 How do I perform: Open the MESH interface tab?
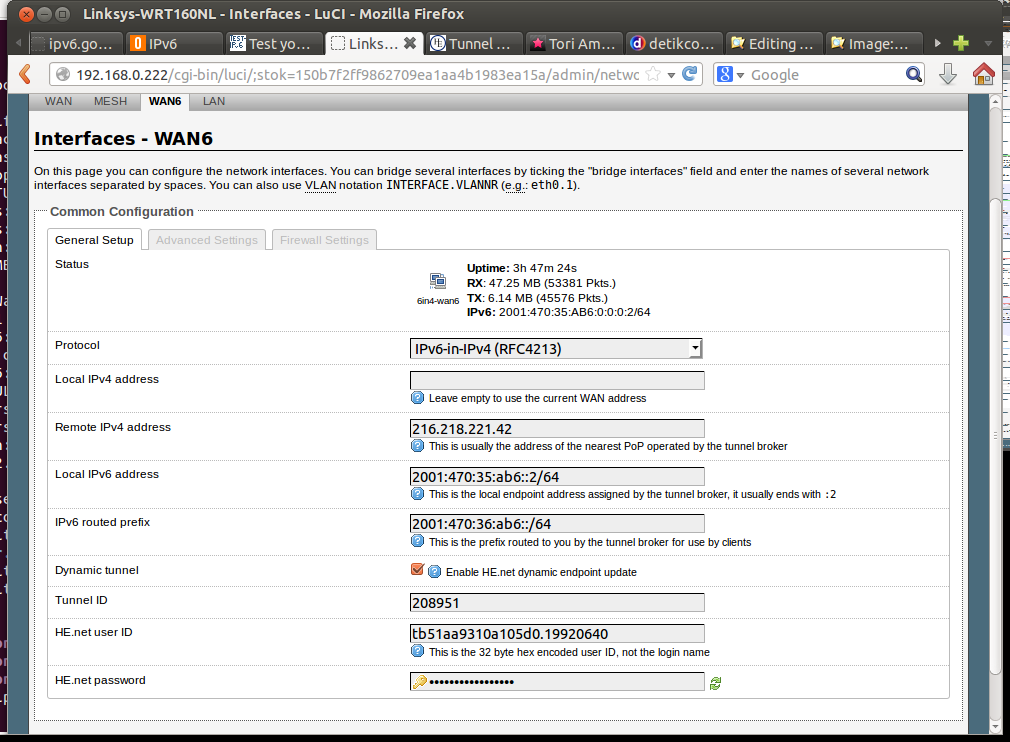click(x=110, y=101)
